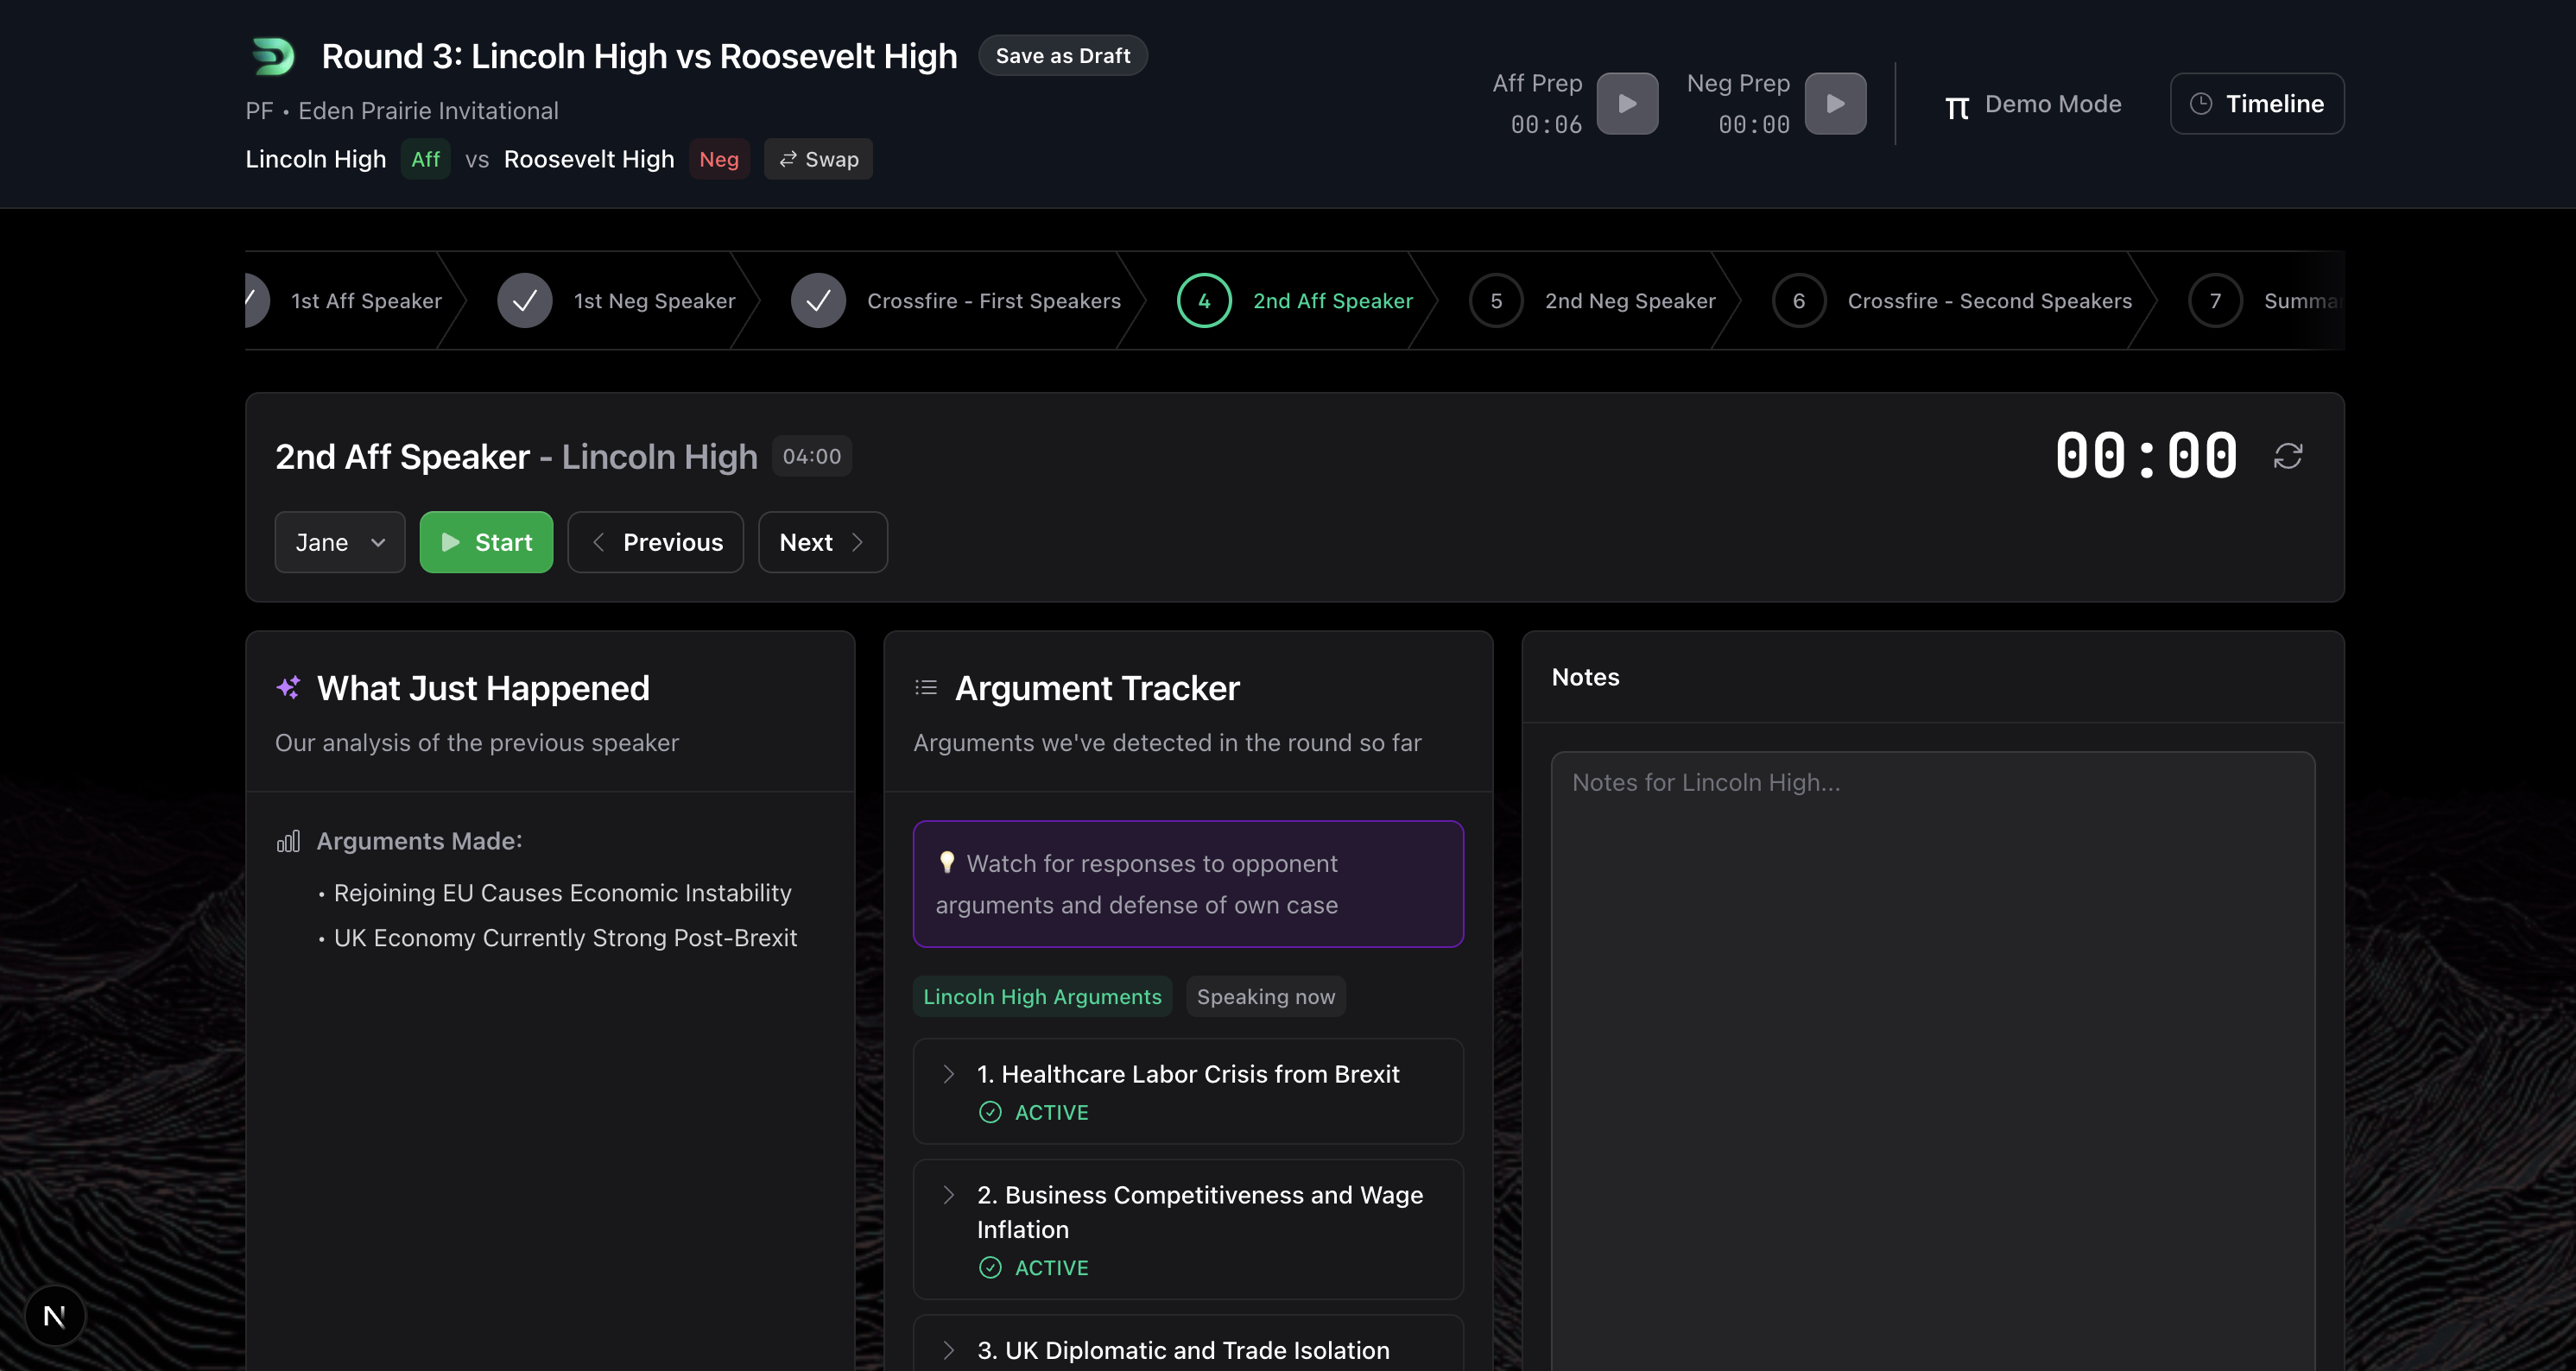The width and height of the screenshot is (2576, 1371).
Task: Reset the speech timer with refresh icon
Action: (2287, 456)
